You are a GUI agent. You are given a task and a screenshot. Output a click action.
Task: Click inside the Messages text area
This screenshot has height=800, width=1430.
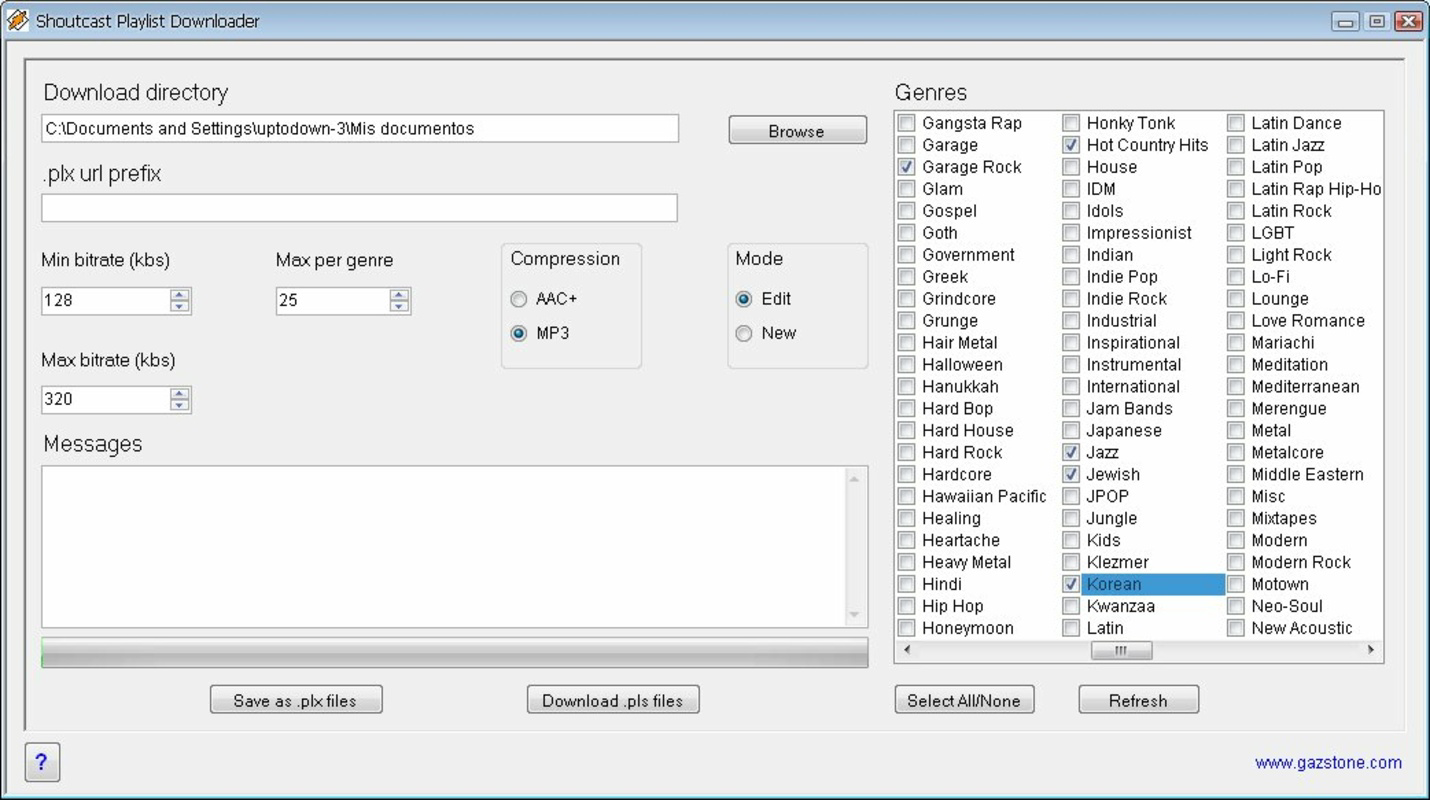[443, 546]
